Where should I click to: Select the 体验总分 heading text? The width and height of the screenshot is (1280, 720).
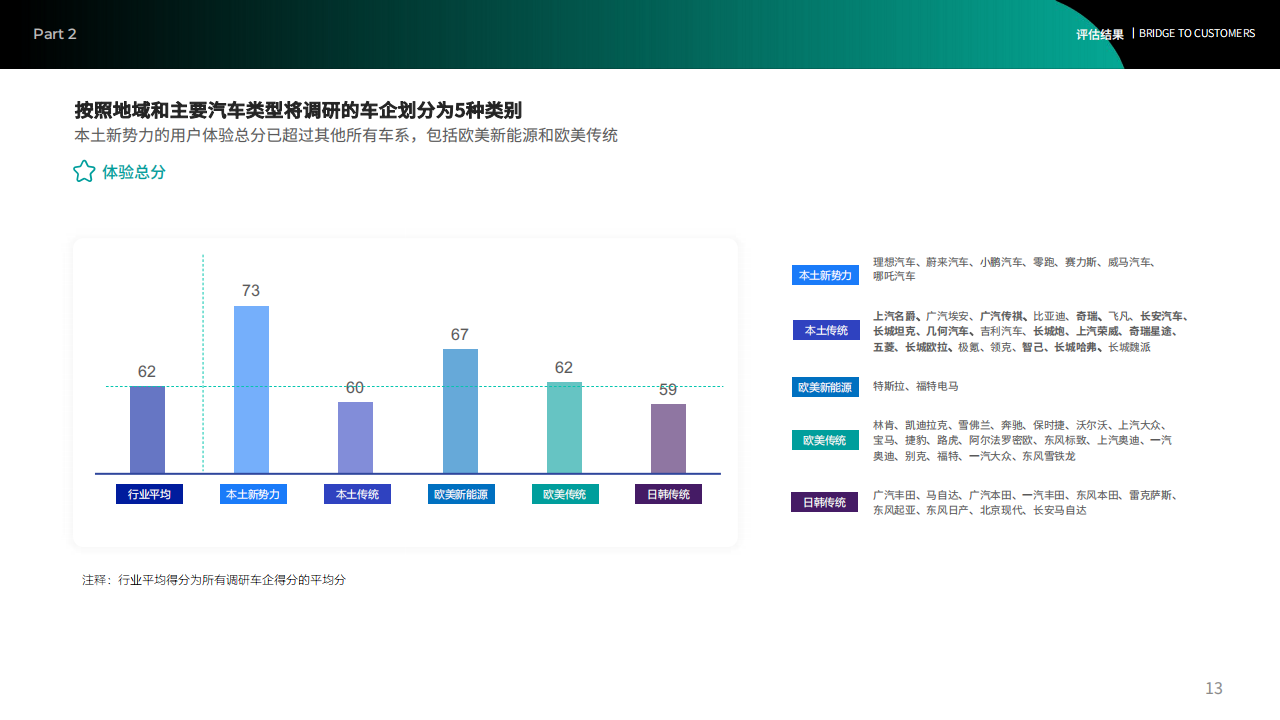click(134, 172)
